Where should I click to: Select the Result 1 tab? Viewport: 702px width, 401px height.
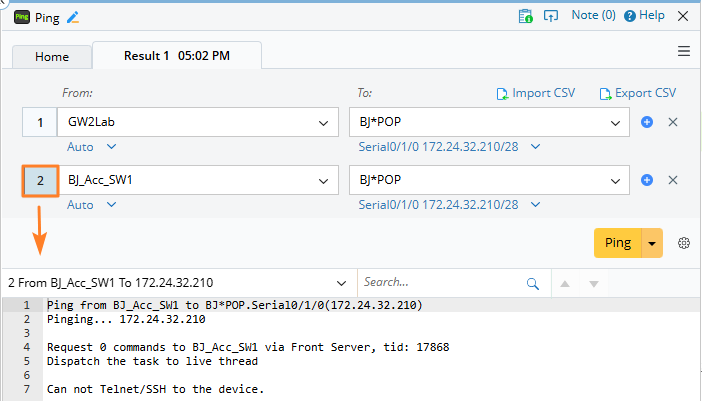(176, 56)
